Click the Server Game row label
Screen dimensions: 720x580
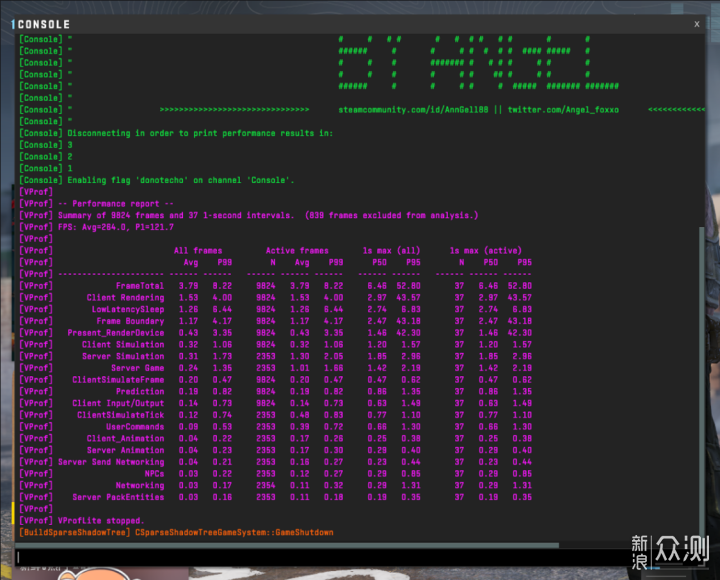[137, 368]
